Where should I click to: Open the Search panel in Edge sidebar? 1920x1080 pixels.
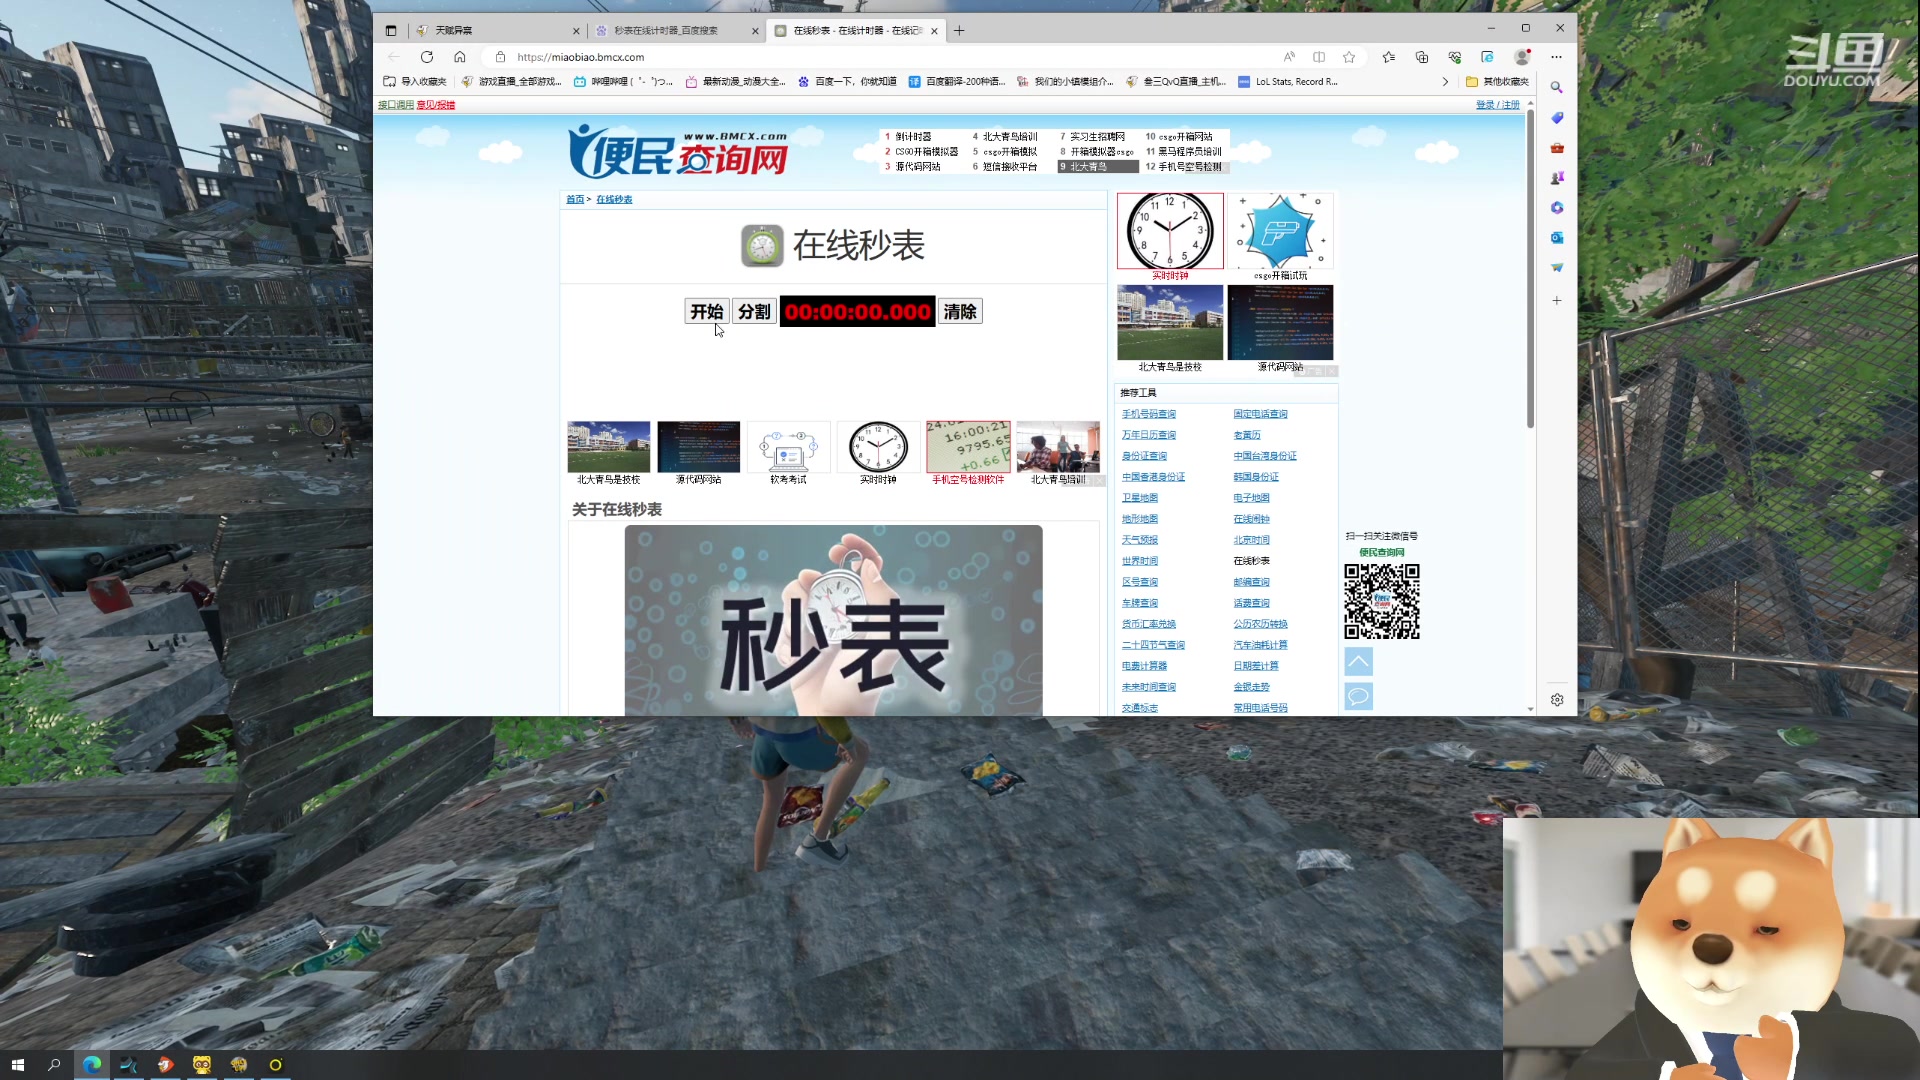point(1557,88)
